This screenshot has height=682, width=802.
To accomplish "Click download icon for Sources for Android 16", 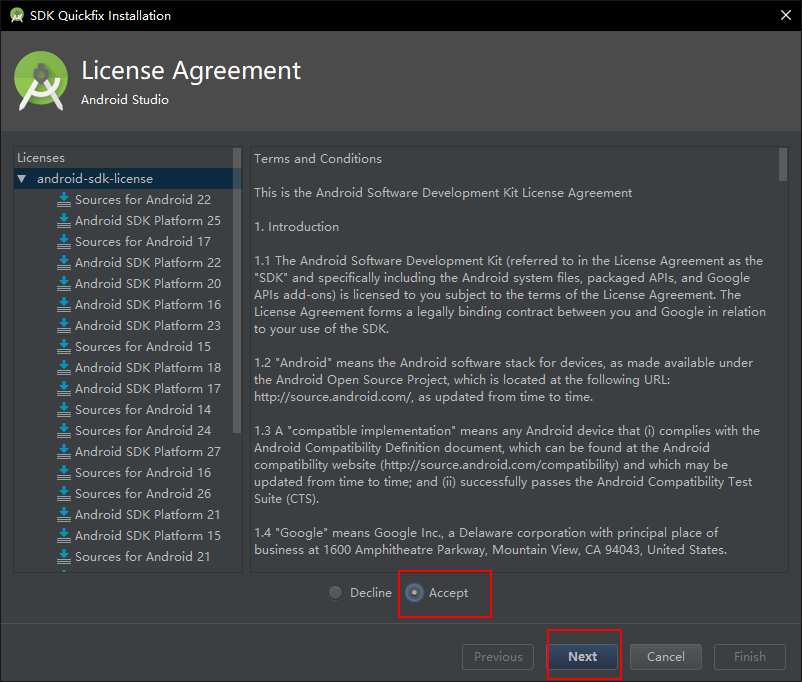I will pyautogui.click(x=64, y=472).
